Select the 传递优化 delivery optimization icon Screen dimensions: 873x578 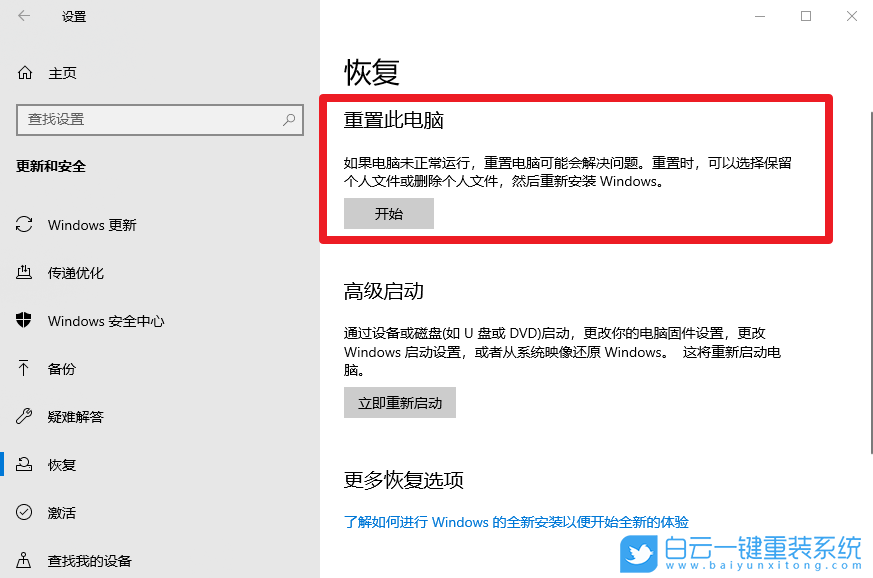[22, 272]
